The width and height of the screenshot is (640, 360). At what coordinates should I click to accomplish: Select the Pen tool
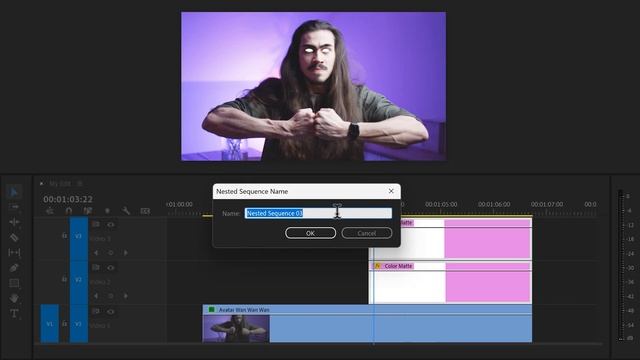coord(14,268)
